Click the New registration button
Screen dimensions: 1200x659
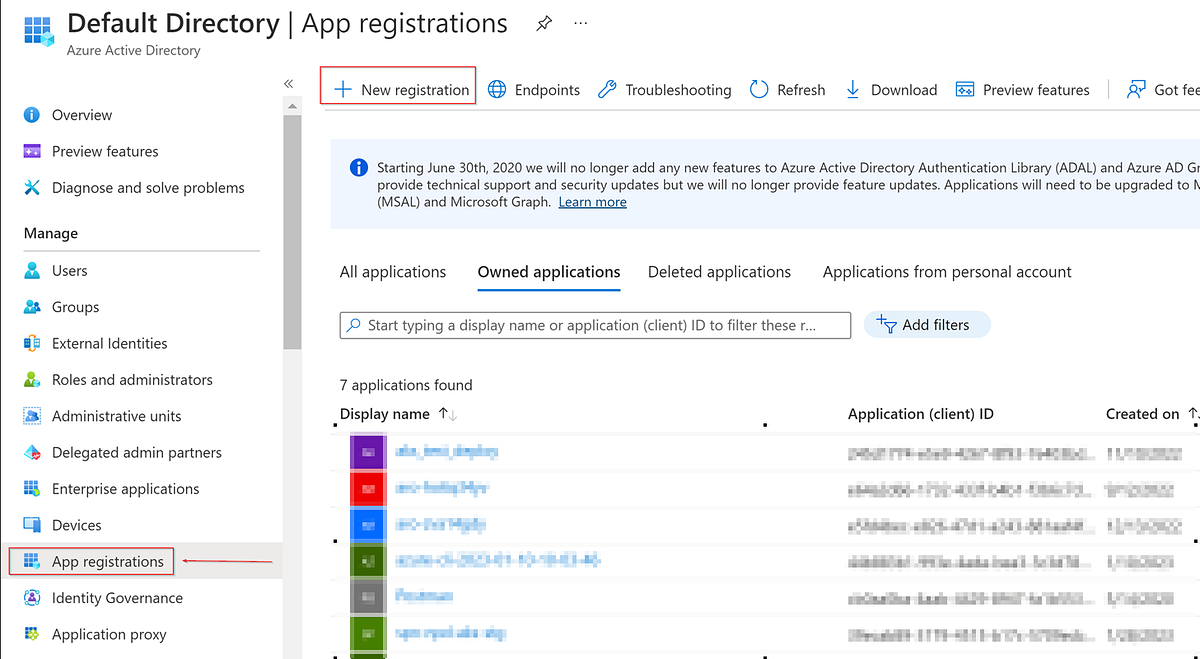pos(397,89)
